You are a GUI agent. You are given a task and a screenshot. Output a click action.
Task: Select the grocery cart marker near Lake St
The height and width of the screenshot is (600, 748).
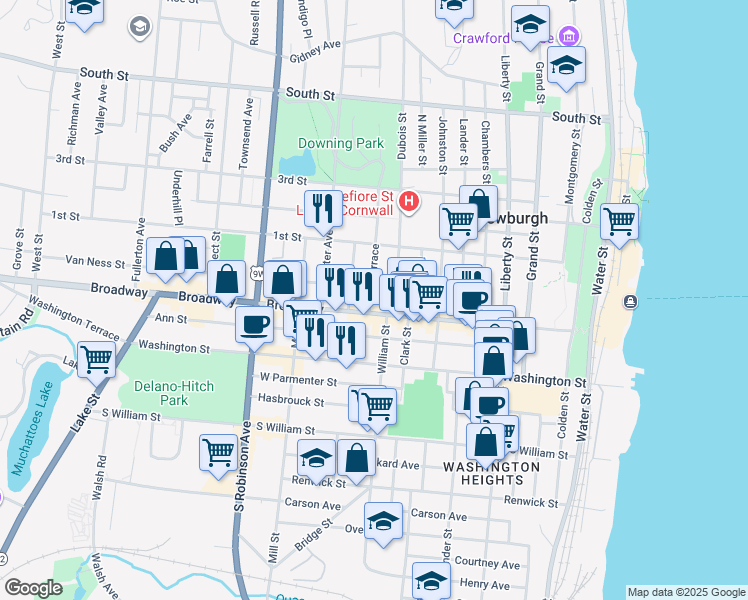(x=96, y=358)
